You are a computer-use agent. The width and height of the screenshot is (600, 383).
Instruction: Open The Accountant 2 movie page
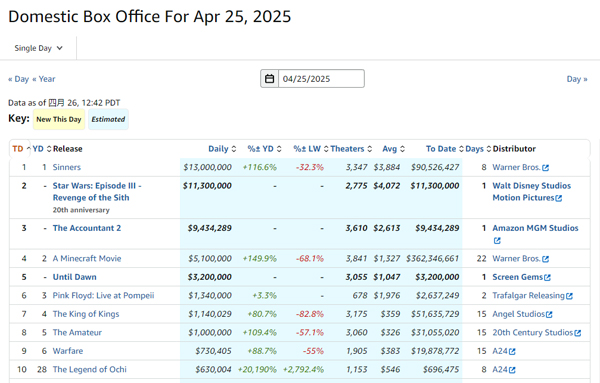pyautogui.click(x=87, y=228)
